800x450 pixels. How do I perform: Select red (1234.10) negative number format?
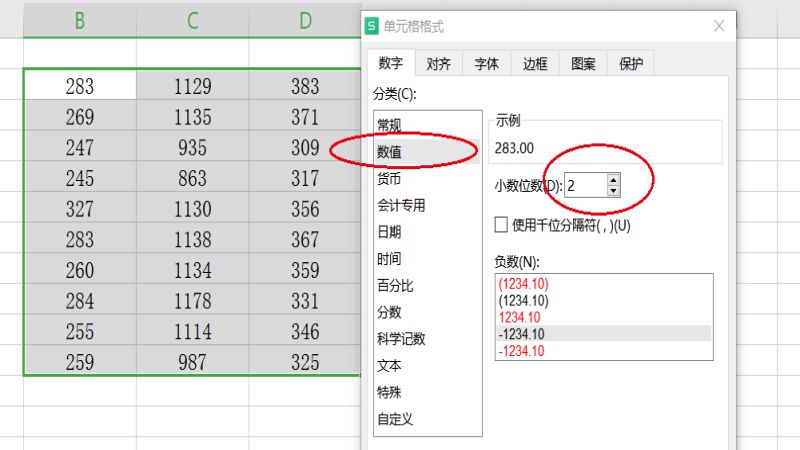(522, 284)
